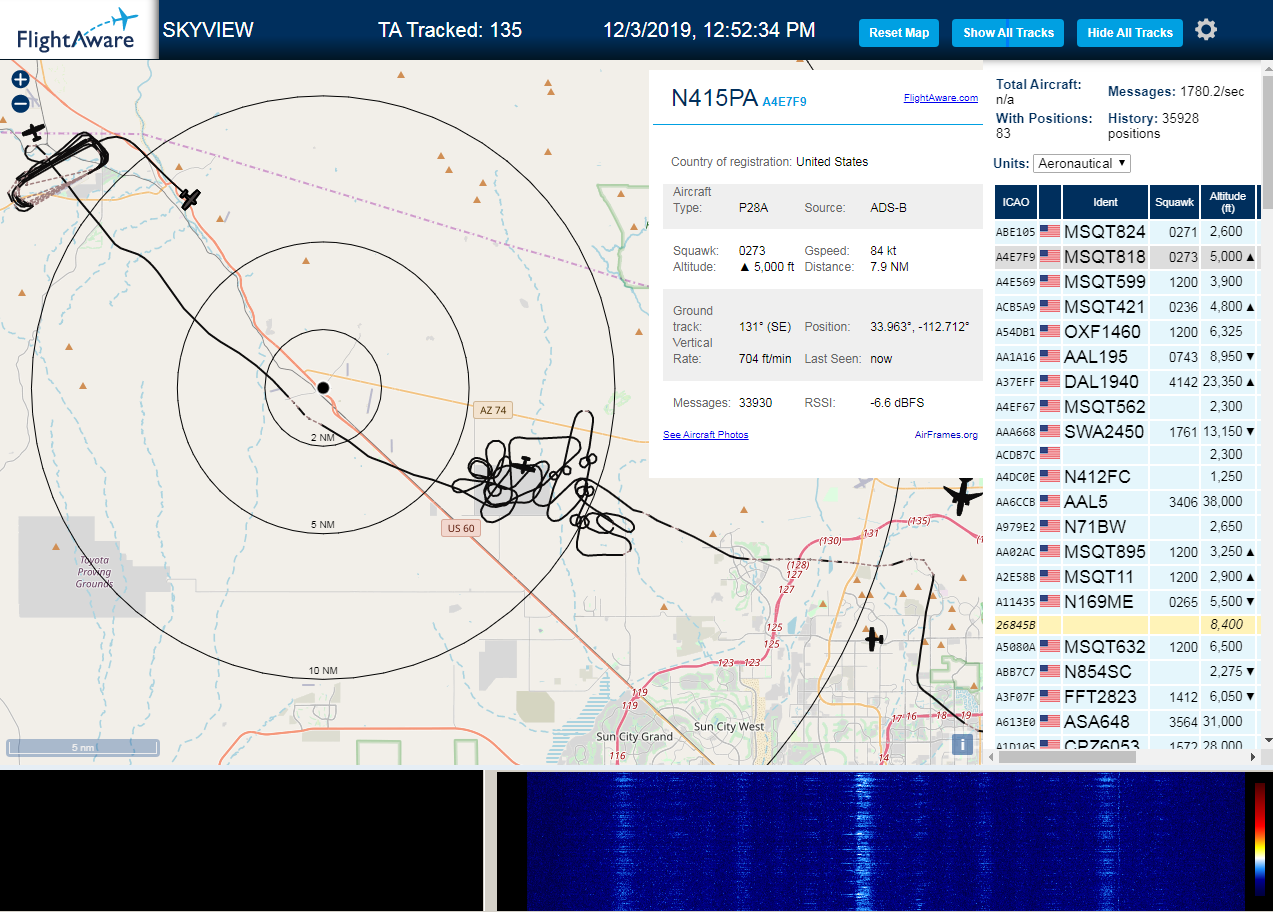Click the 10 NM range ring label
The width and height of the screenshot is (1273, 913).
pyautogui.click(x=323, y=670)
